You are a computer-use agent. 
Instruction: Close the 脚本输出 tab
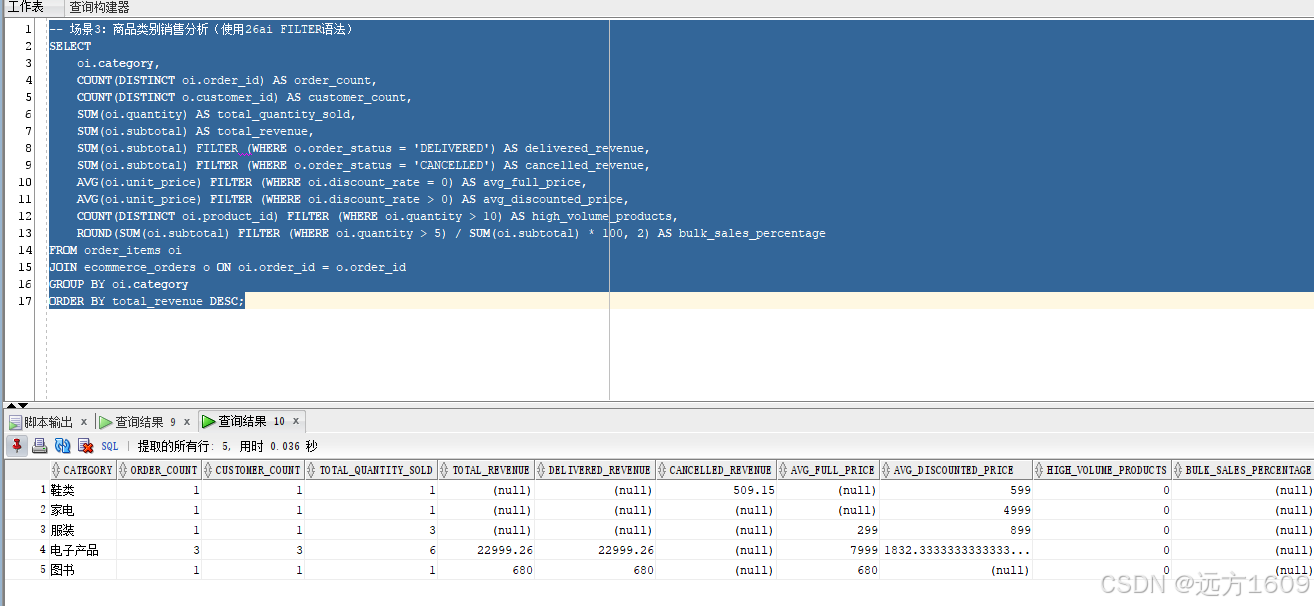tap(84, 422)
